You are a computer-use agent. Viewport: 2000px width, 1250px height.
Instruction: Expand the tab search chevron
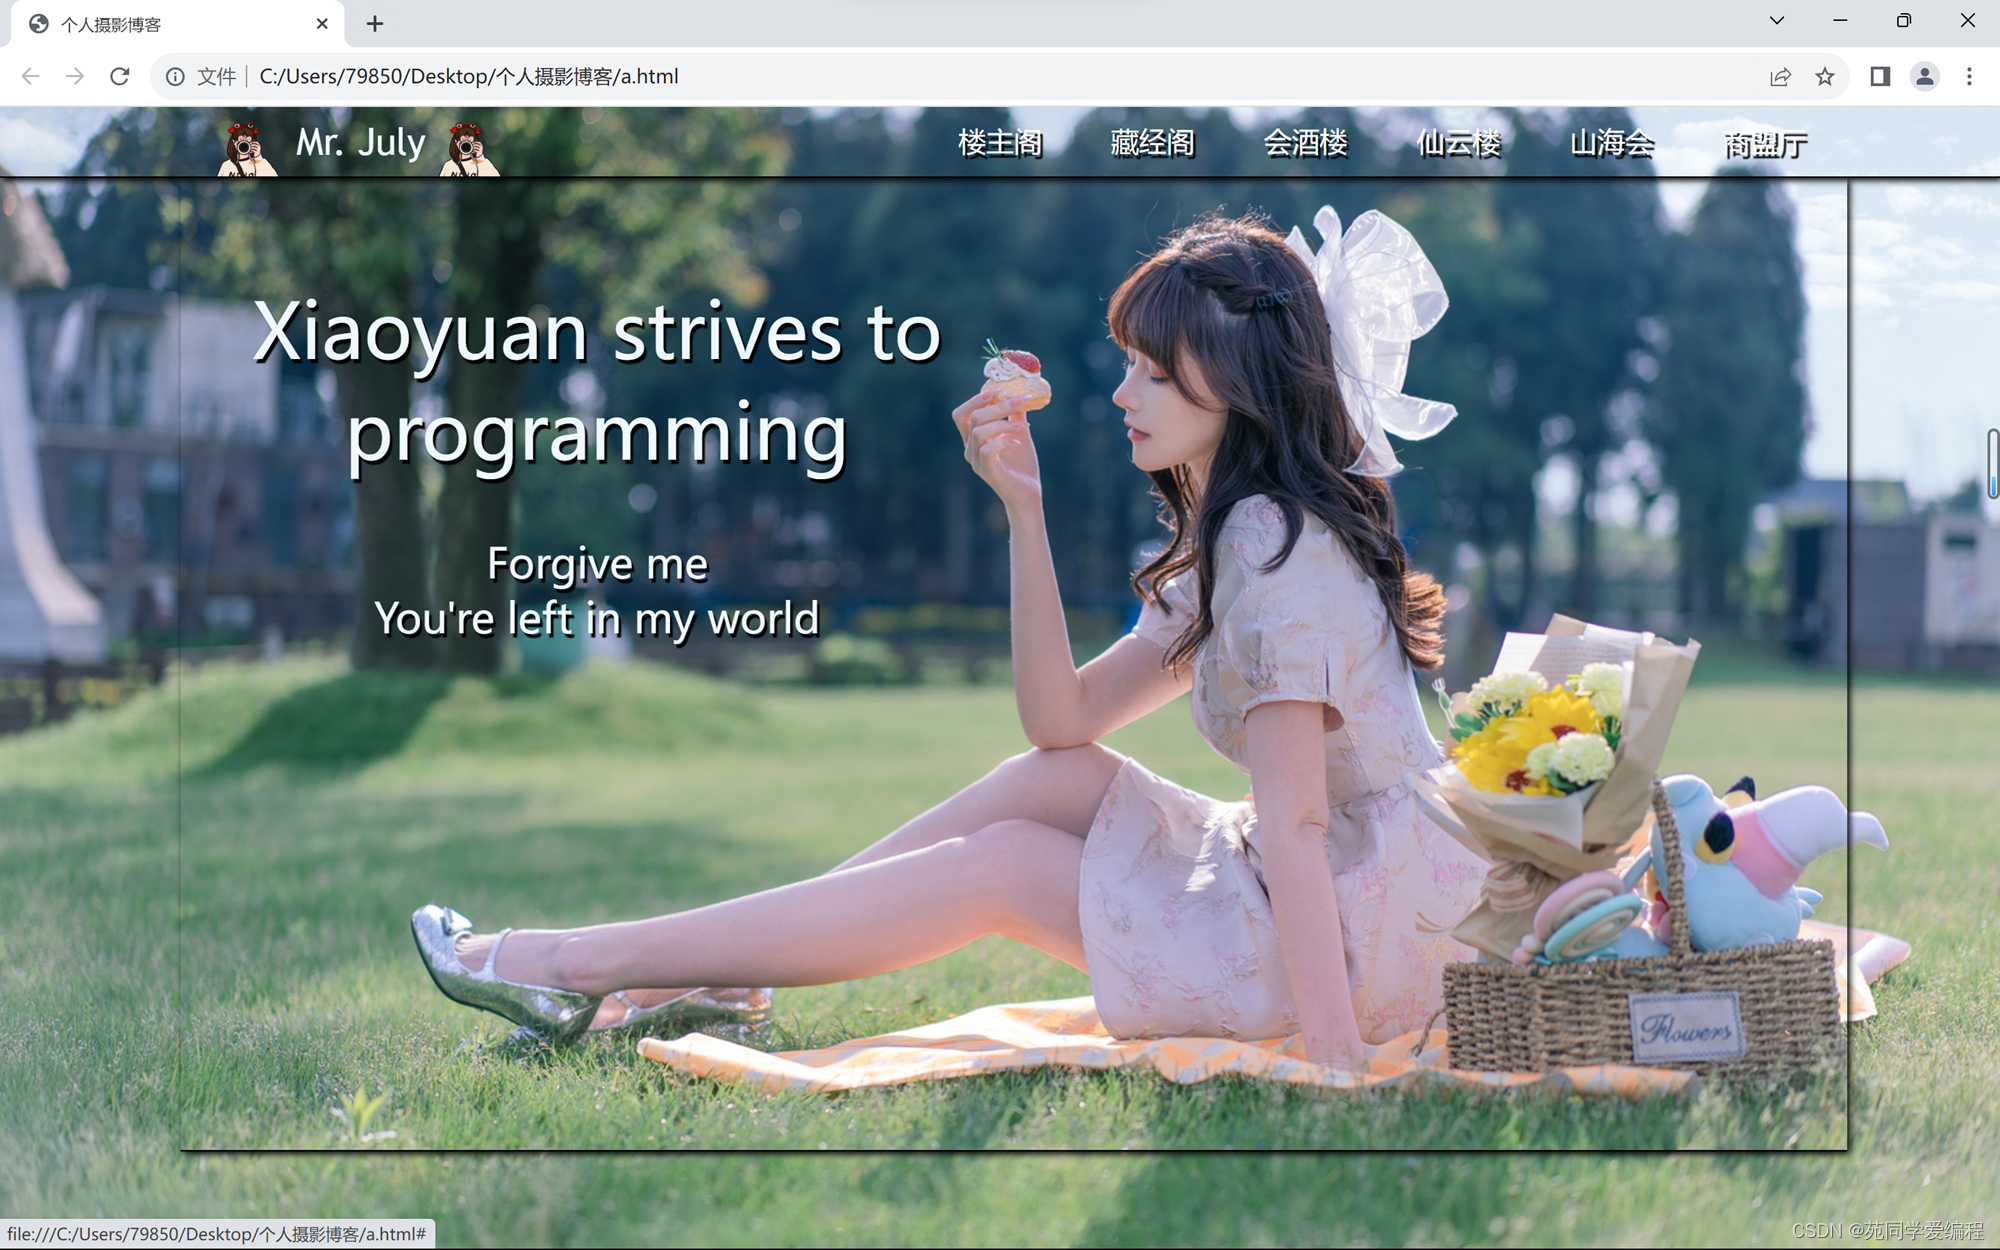coord(1777,21)
